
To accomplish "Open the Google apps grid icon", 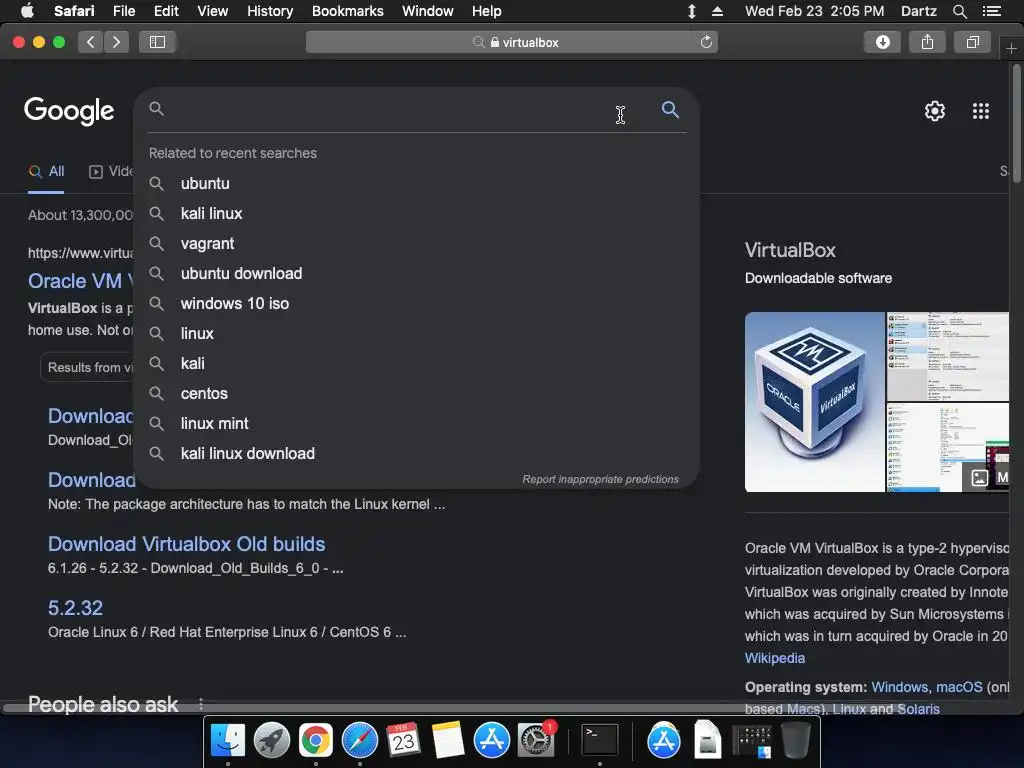I will point(980,111).
